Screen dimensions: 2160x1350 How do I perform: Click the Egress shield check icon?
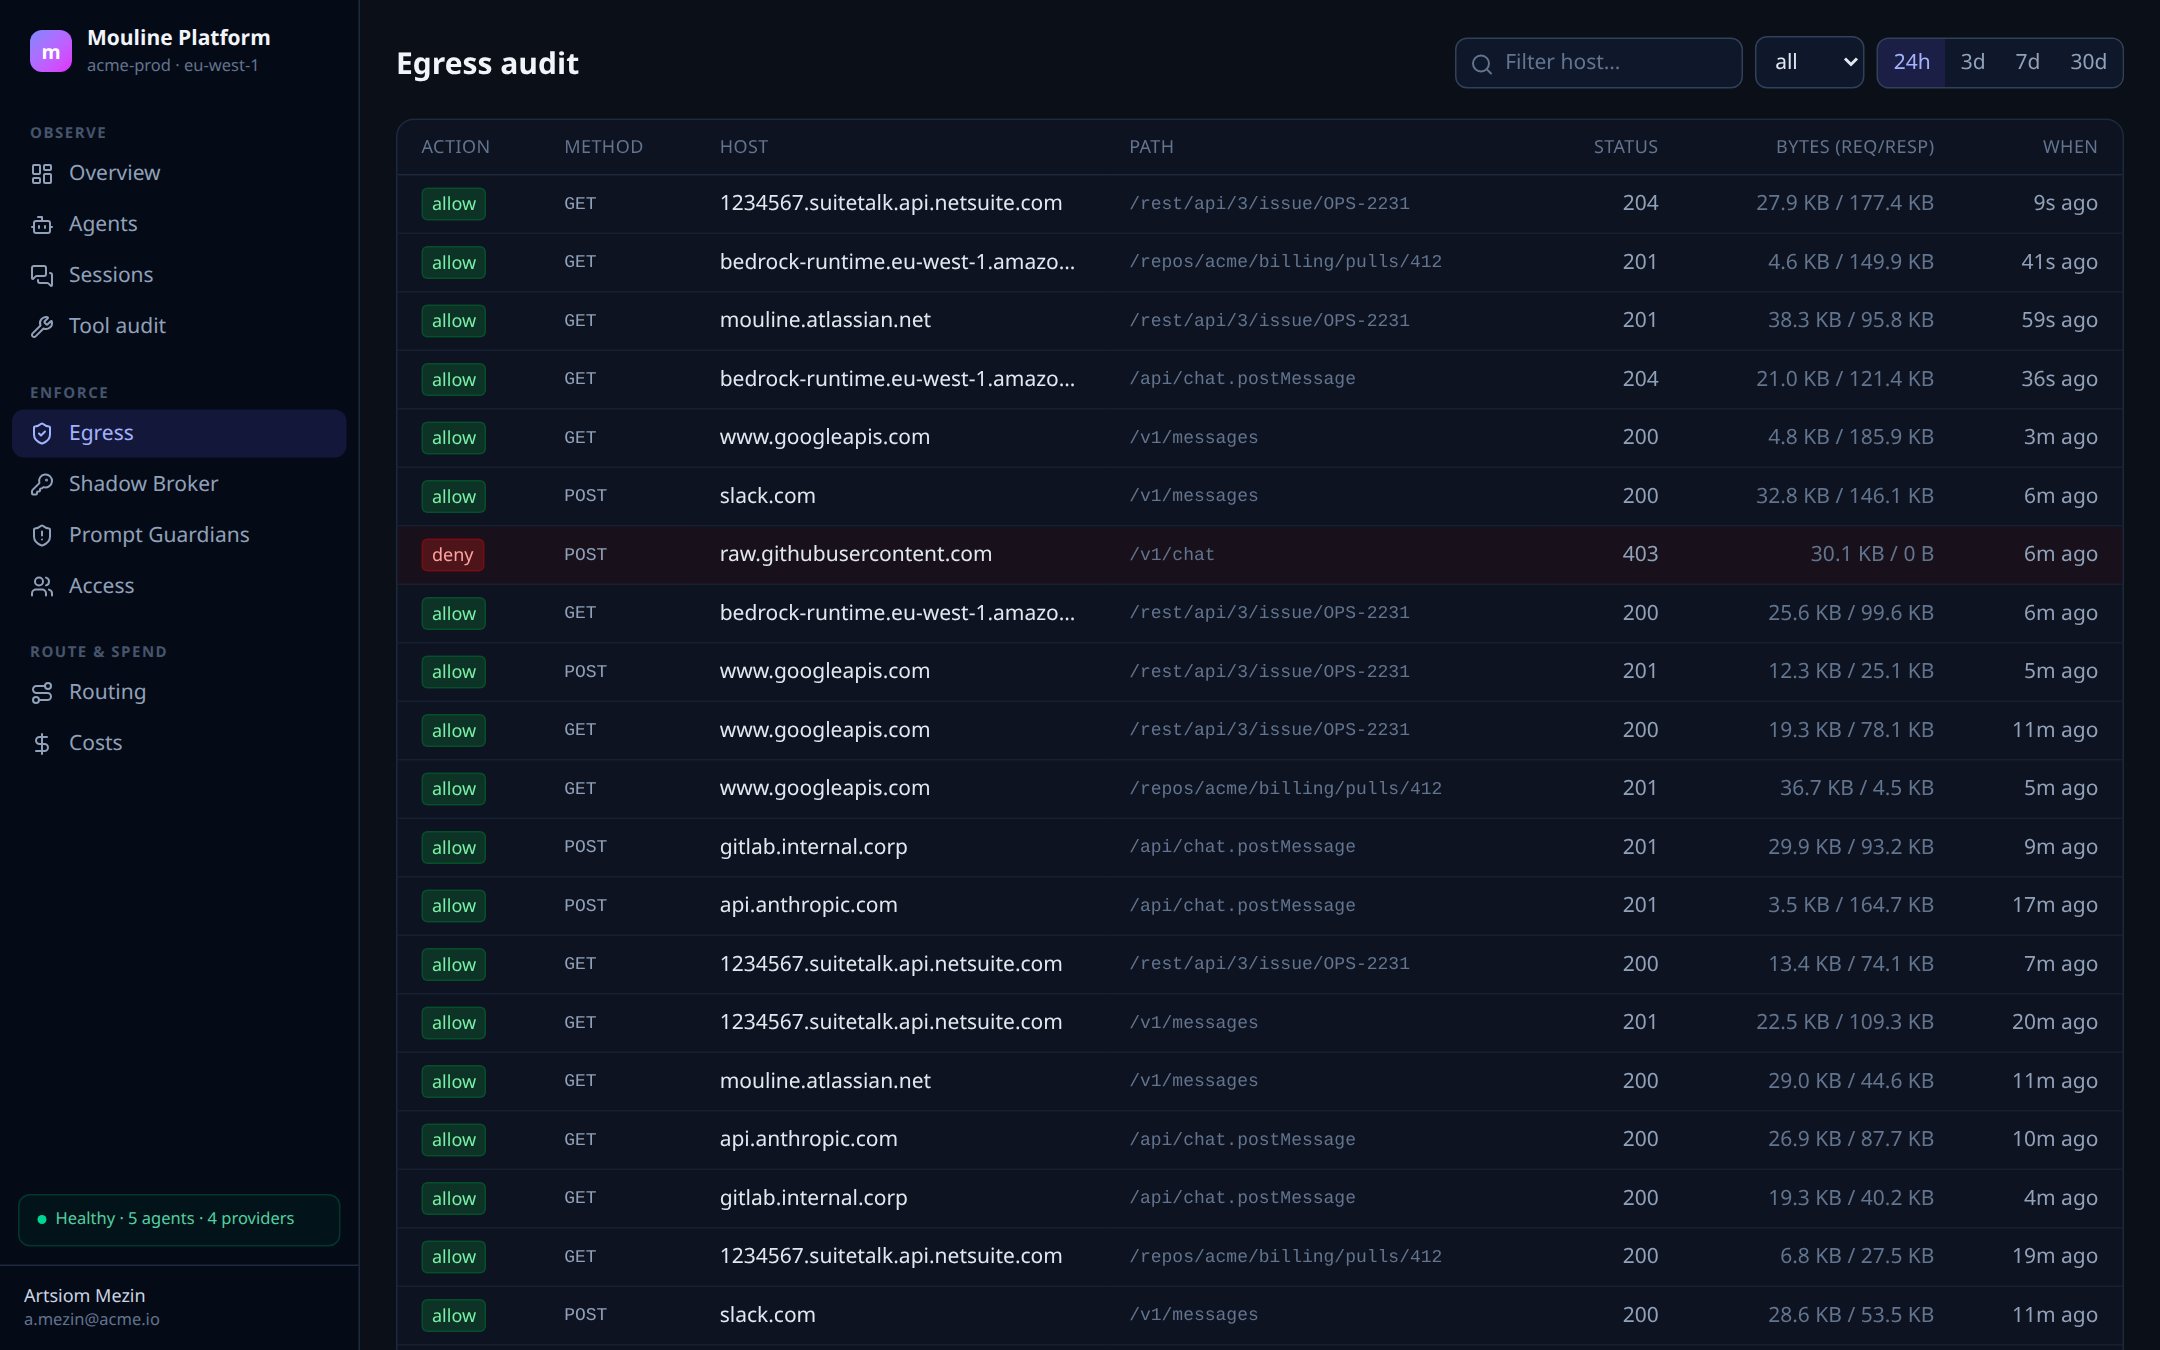tap(42, 434)
